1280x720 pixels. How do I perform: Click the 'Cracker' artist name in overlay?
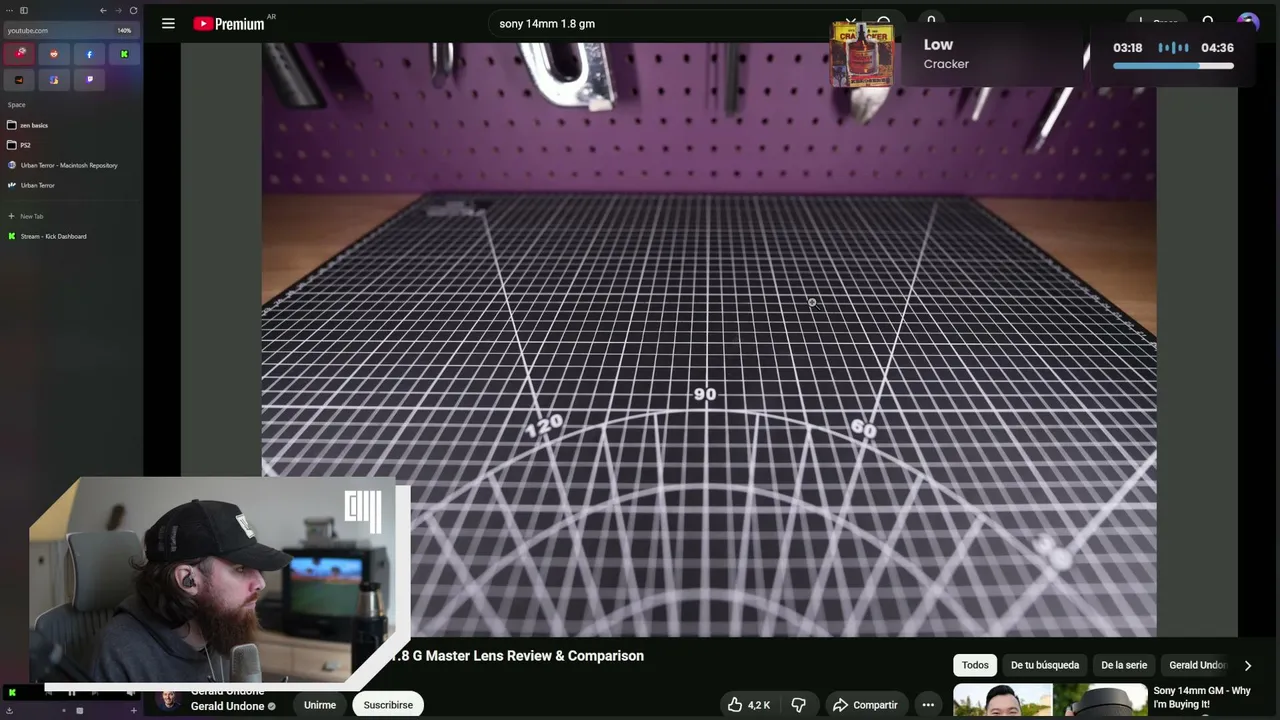tap(946, 64)
